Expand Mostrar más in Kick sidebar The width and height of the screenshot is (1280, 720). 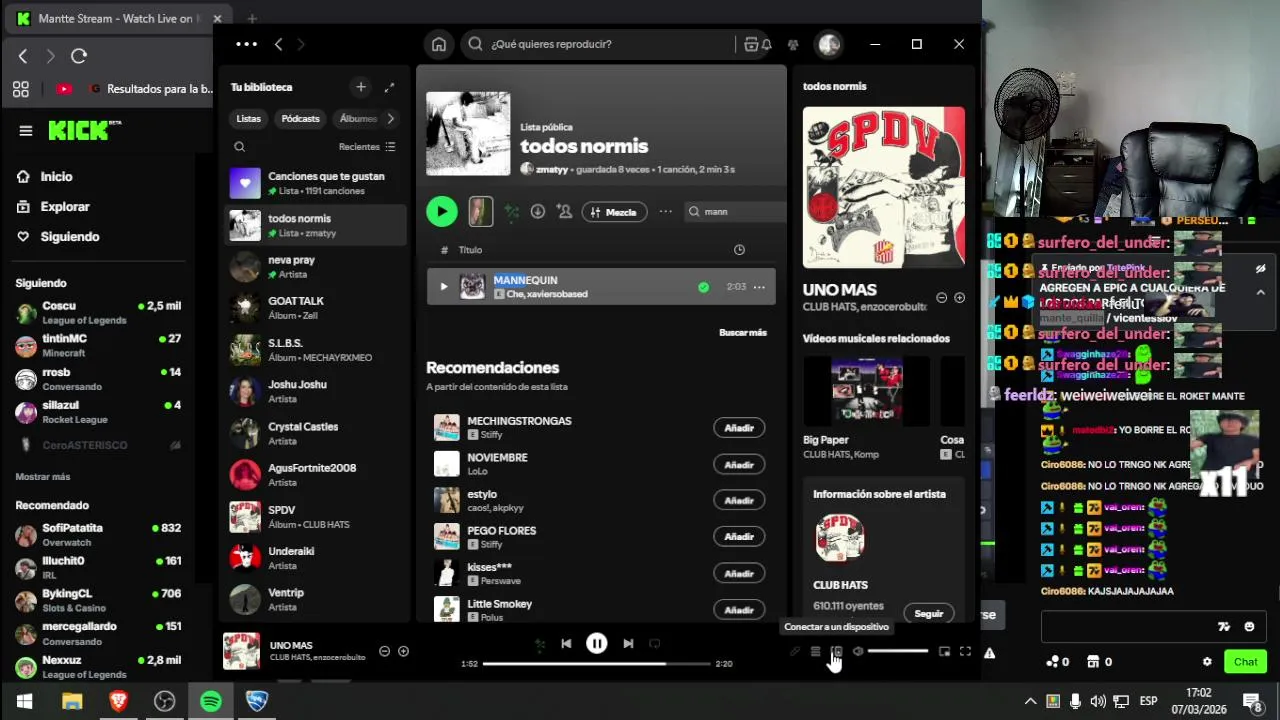coord(43,477)
